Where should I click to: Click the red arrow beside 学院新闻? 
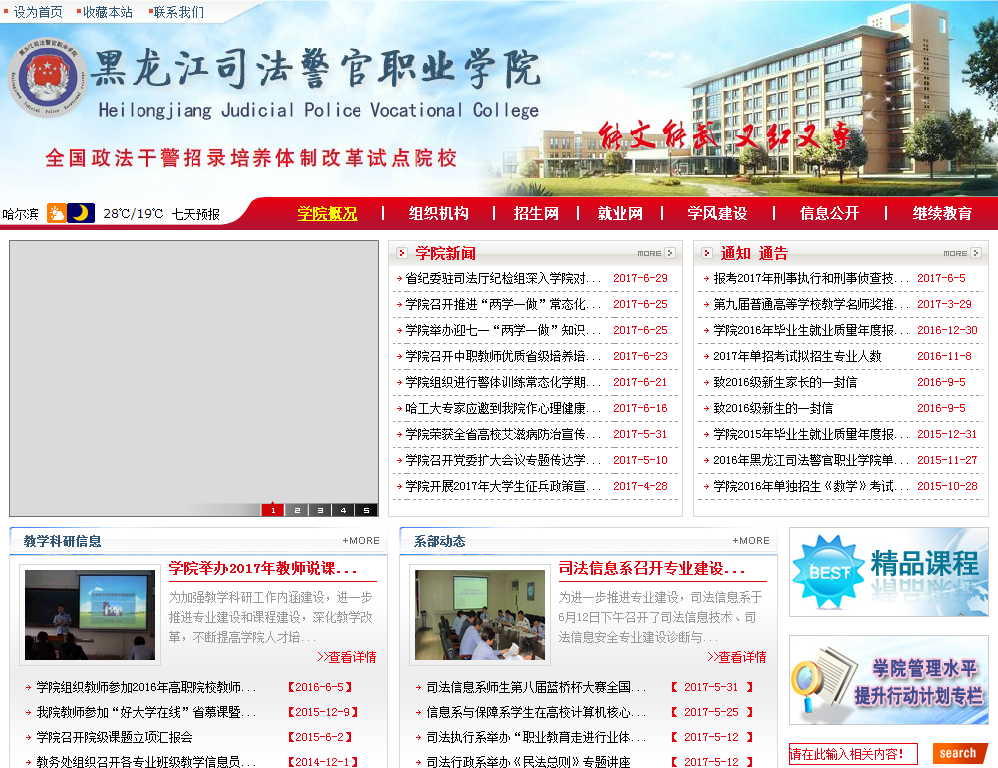[402, 253]
